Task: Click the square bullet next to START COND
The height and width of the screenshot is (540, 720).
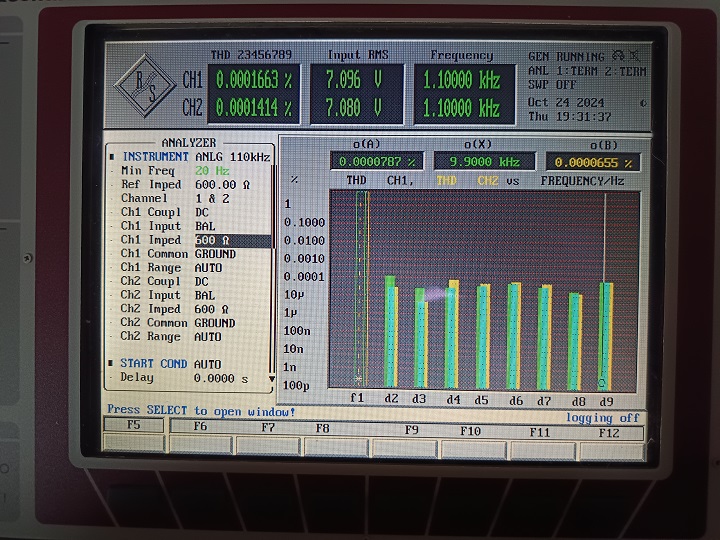Action: [112, 364]
